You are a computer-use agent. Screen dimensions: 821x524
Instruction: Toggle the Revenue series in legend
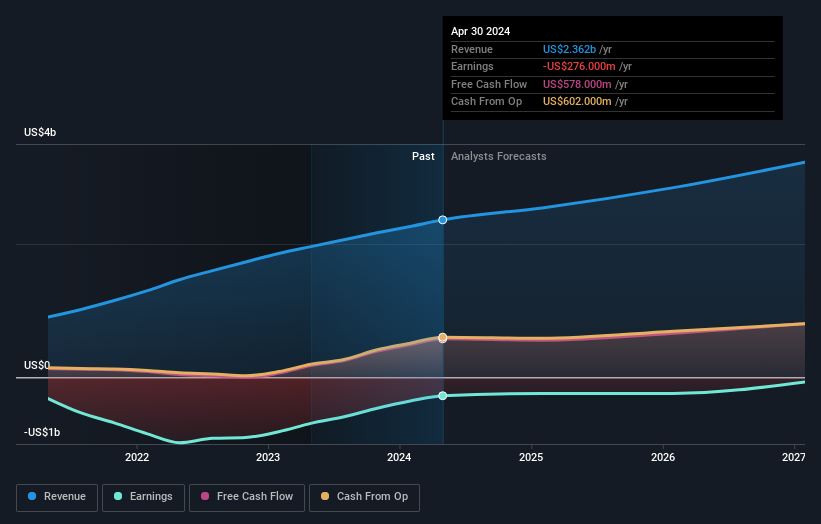coord(57,497)
